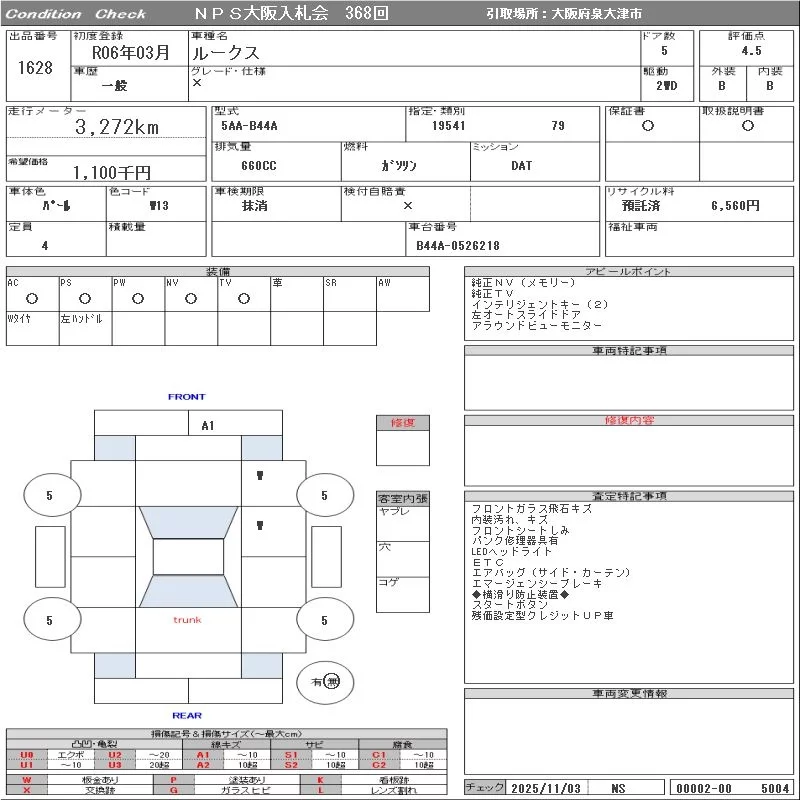
Task: Toggle the TV equipment circle mark
Action: (243, 298)
